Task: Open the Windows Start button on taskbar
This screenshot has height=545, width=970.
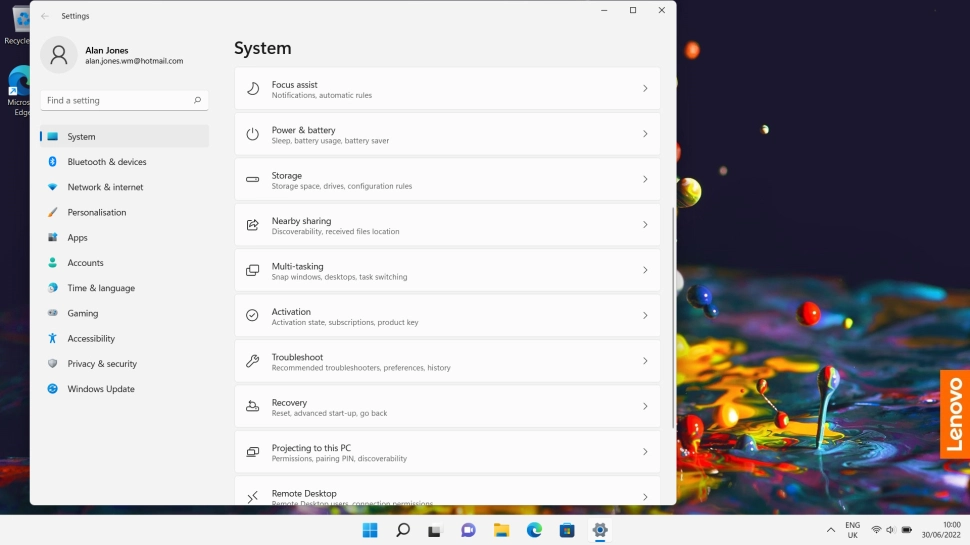Action: 370,530
